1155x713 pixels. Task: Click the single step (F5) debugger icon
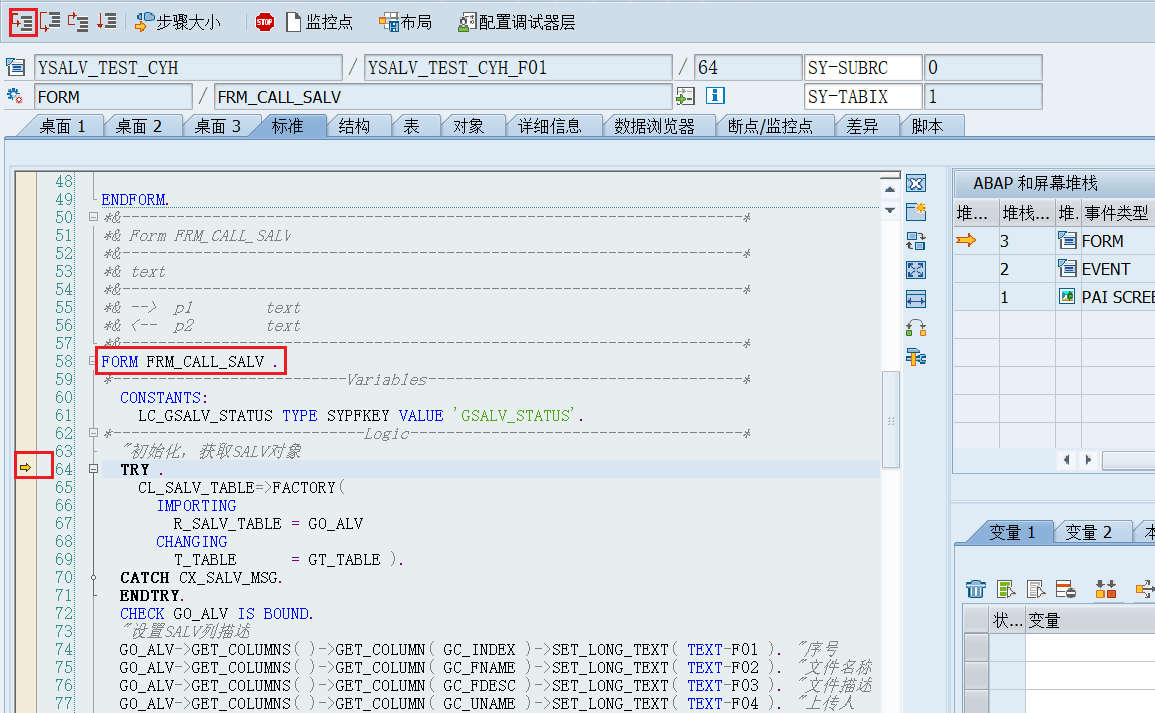coord(23,21)
